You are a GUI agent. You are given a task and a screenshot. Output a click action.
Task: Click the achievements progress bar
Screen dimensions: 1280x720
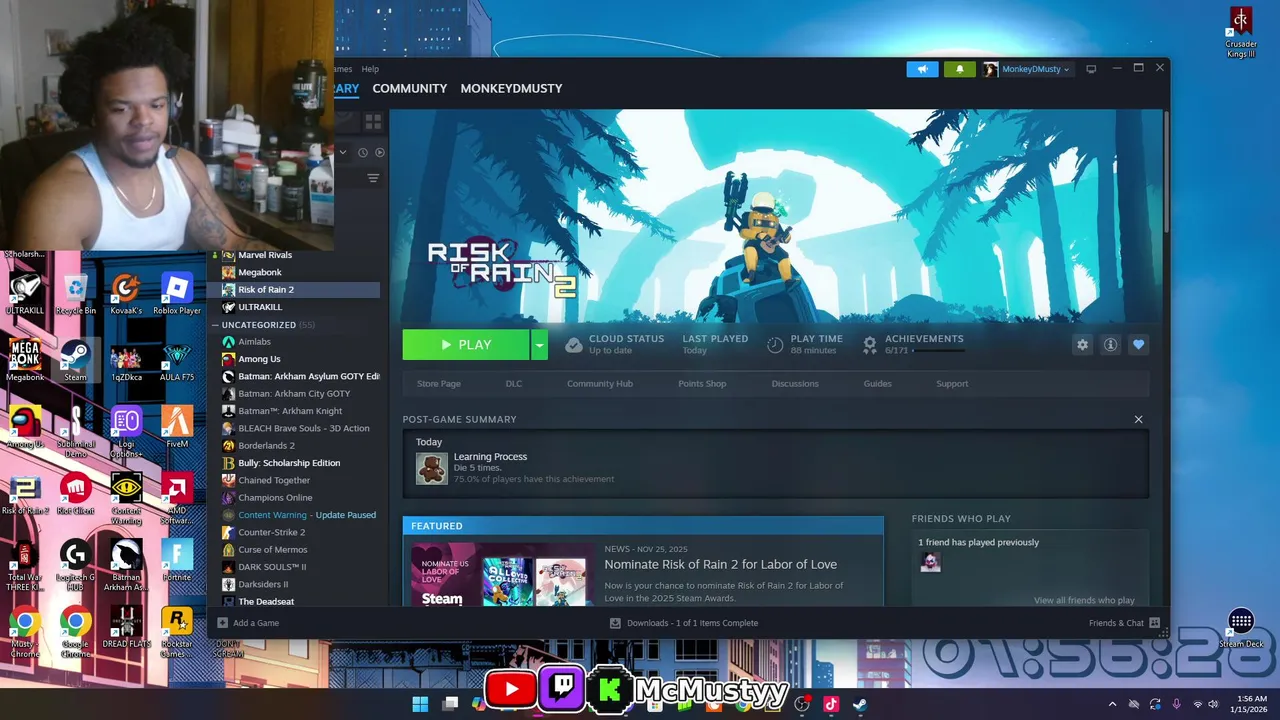click(937, 351)
